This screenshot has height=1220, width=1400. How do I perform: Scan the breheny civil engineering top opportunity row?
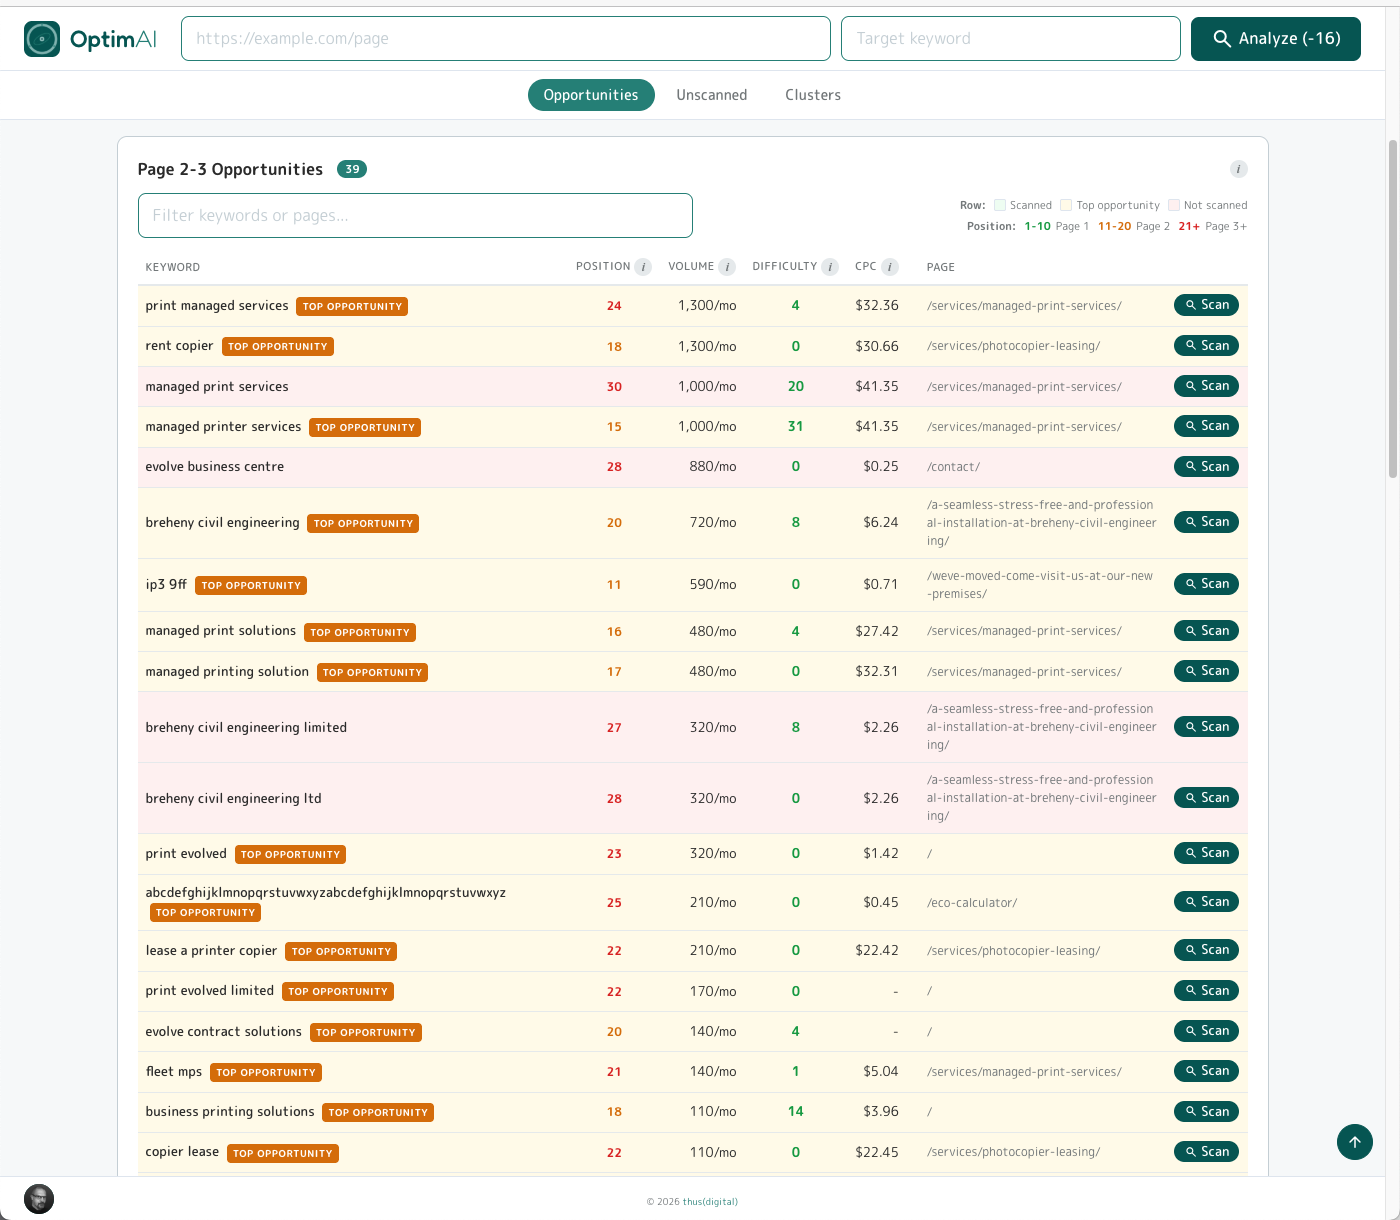tap(1206, 522)
